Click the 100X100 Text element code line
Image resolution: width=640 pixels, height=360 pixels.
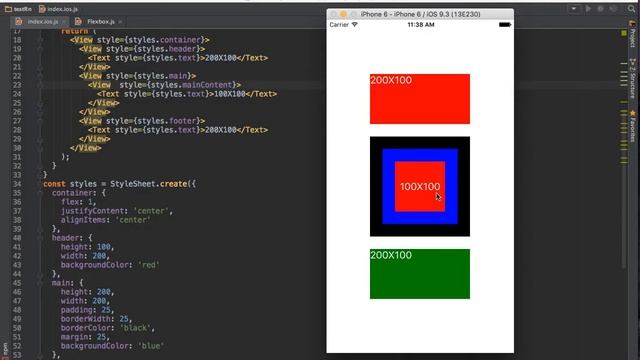click(x=187, y=93)
